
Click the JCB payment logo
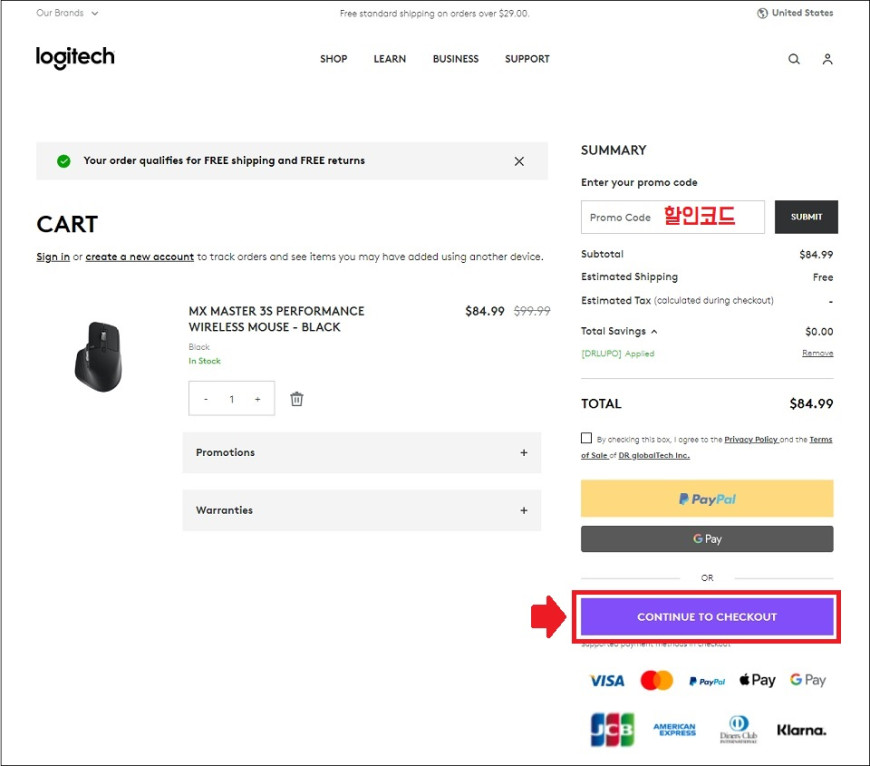click(613, 729)
